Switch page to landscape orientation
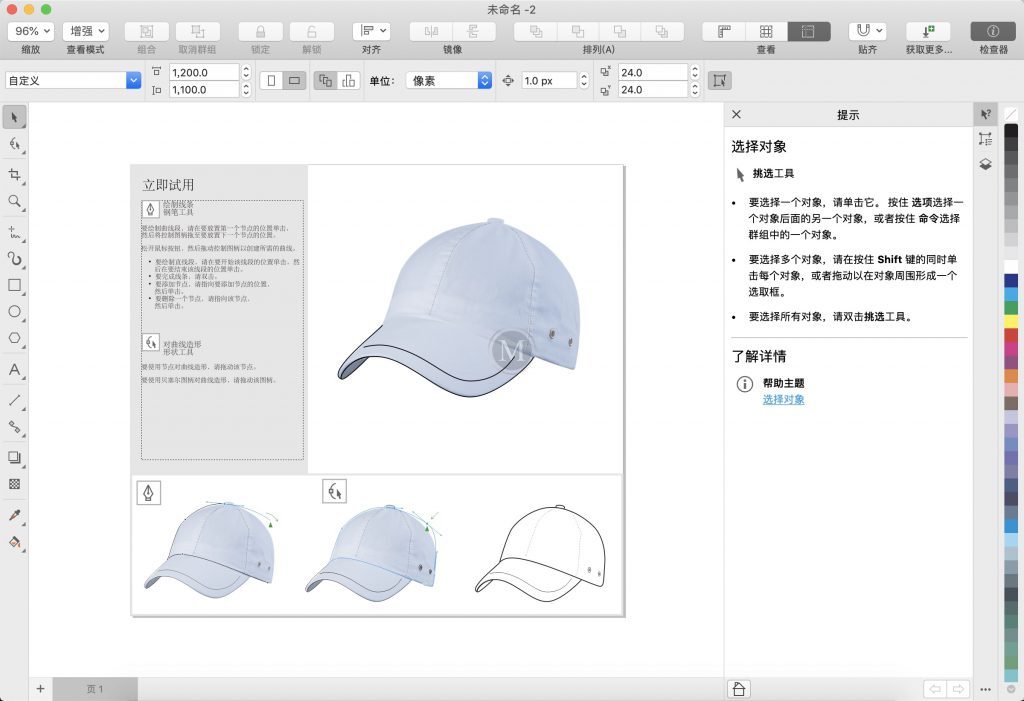The image size is (1024, 701). tap(294, 81)
